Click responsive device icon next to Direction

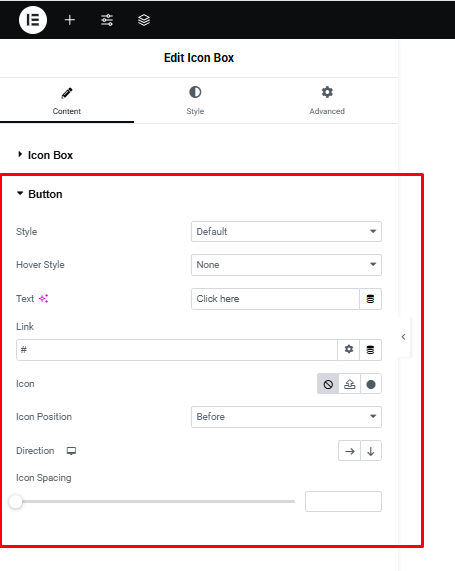click(x=71, y=451)
